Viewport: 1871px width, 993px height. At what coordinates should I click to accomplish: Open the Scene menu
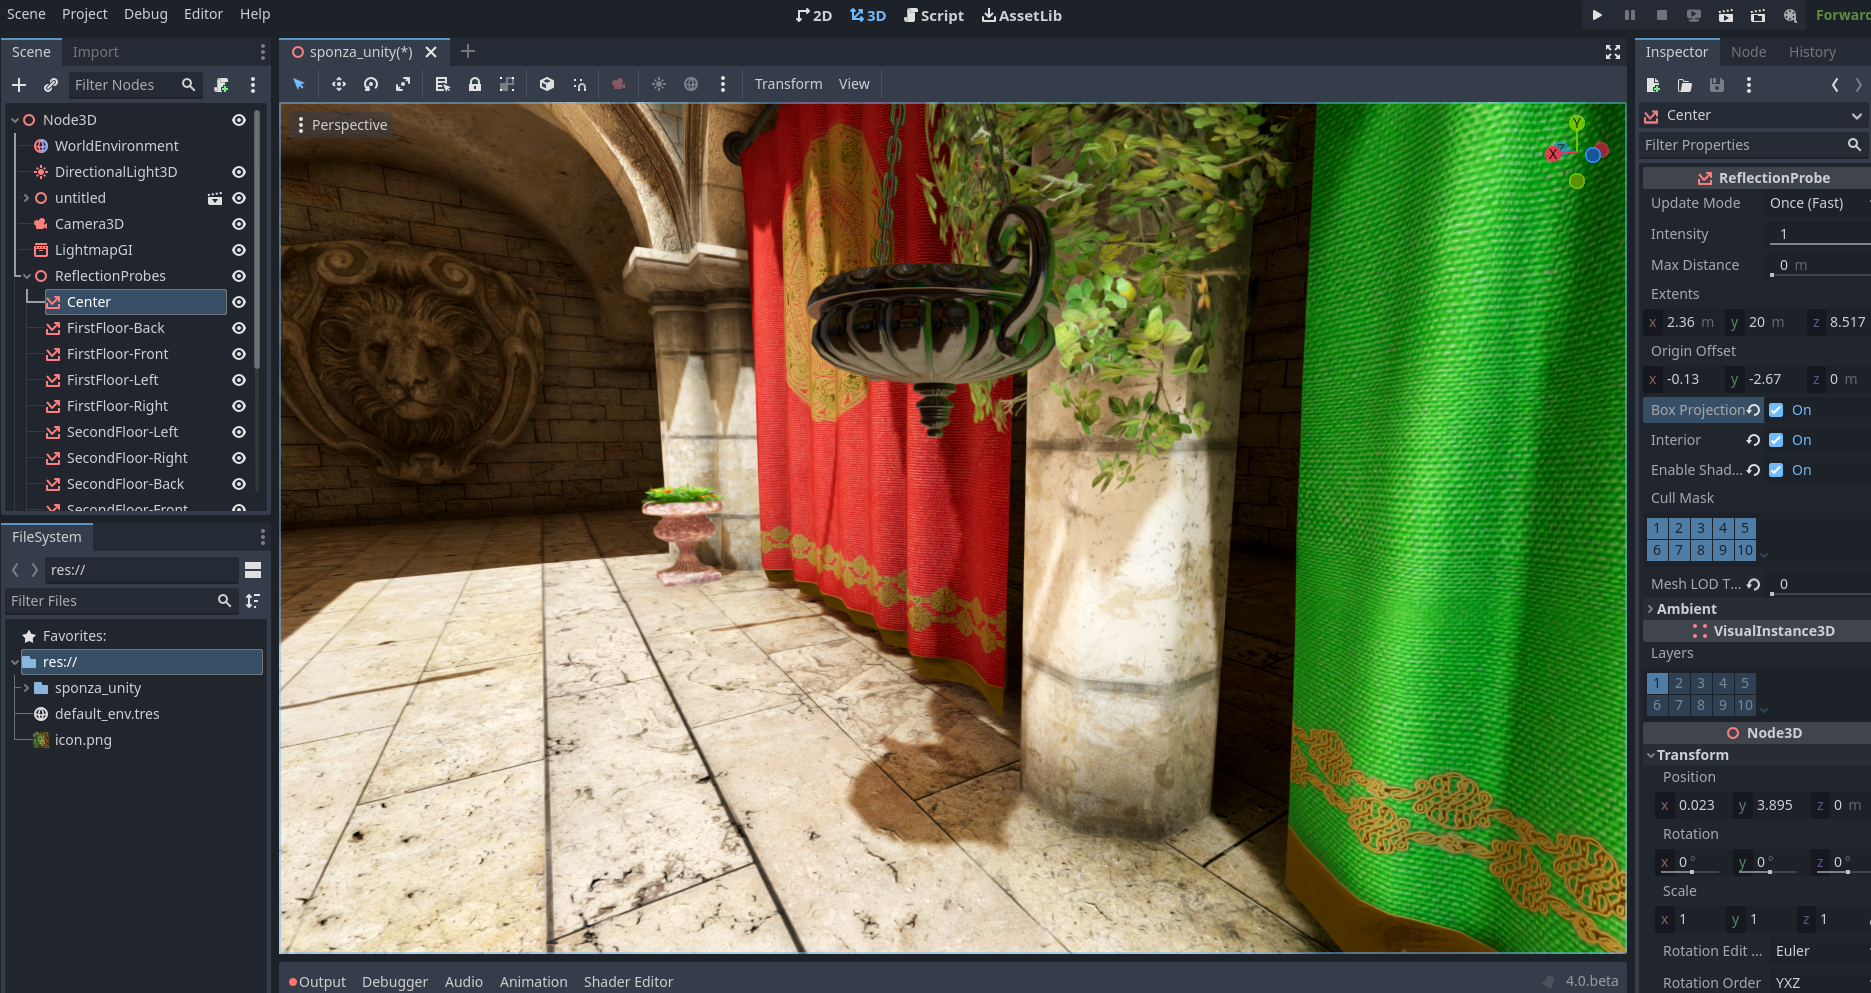coord(27,14)
